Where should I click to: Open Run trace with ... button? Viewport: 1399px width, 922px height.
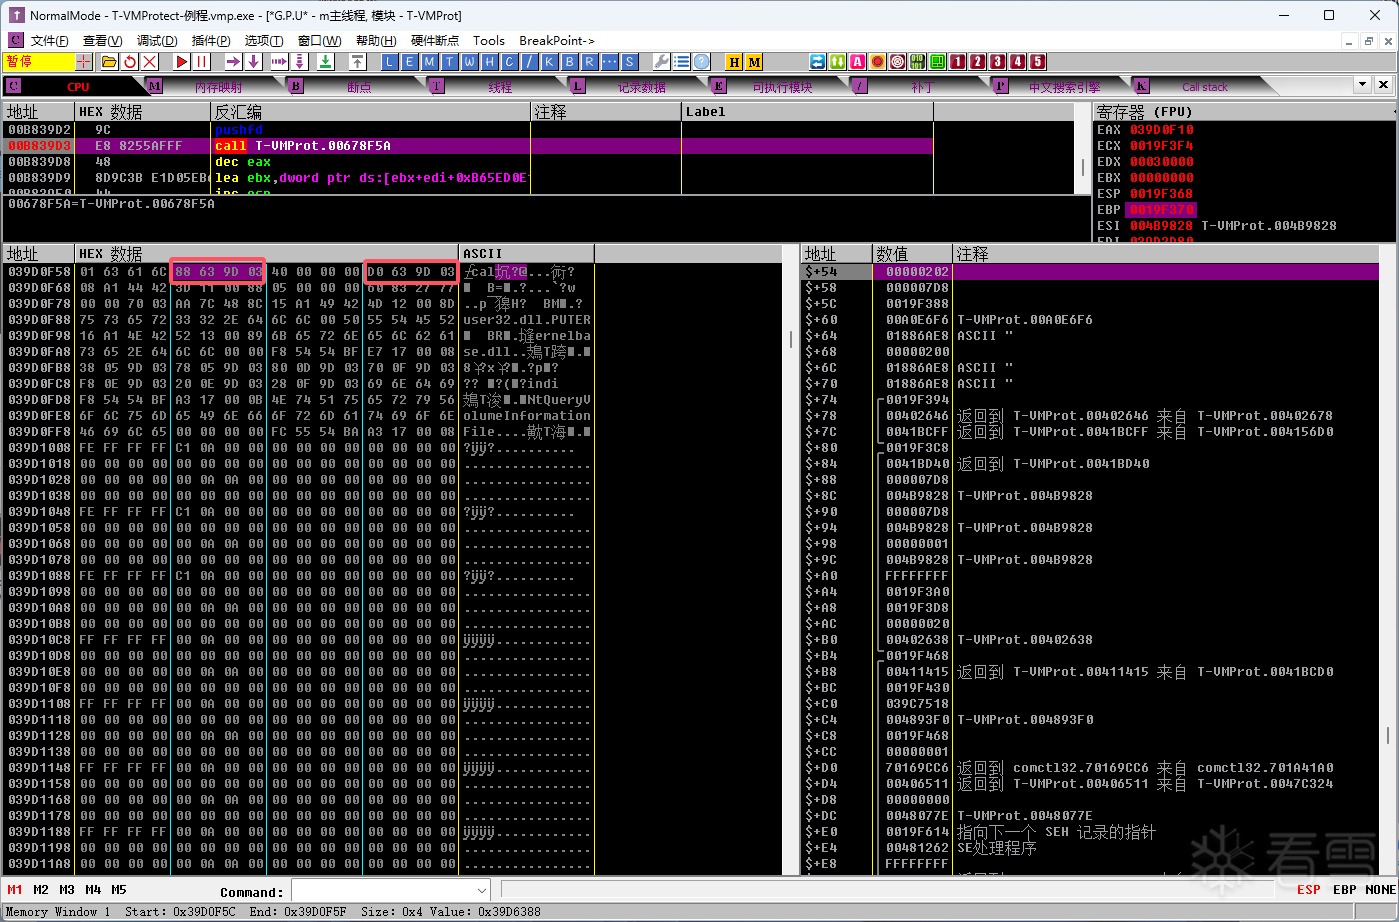(609, 62)
